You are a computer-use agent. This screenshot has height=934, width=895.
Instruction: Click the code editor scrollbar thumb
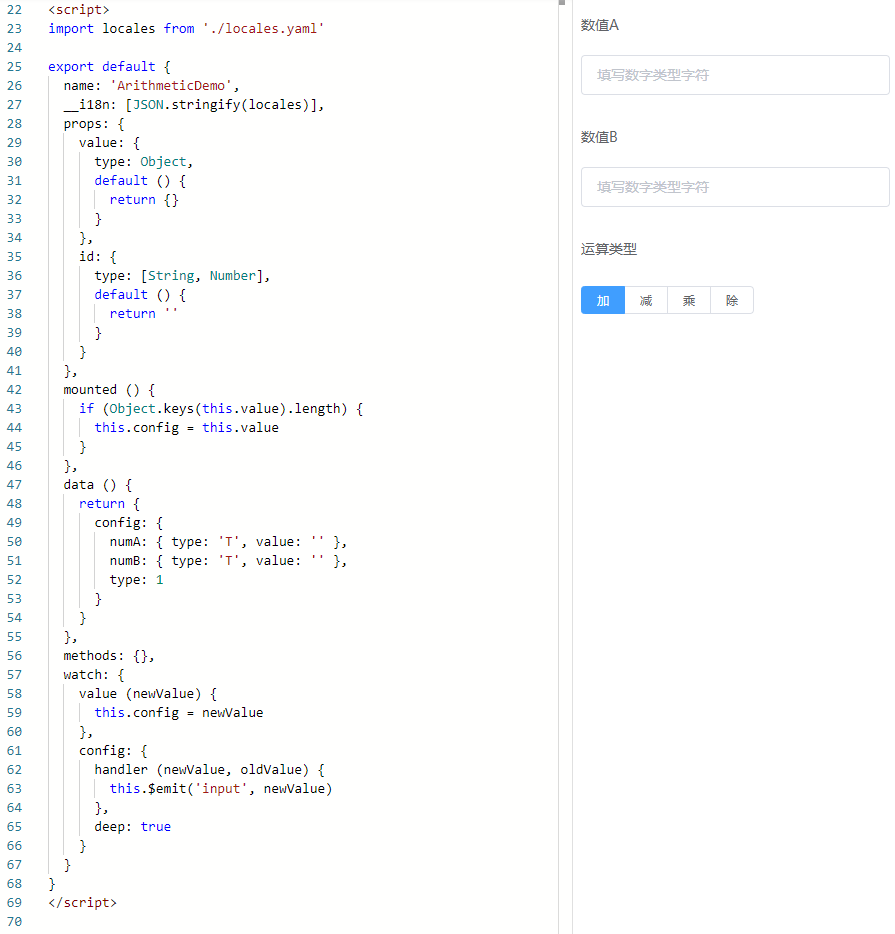pos(562,3)
